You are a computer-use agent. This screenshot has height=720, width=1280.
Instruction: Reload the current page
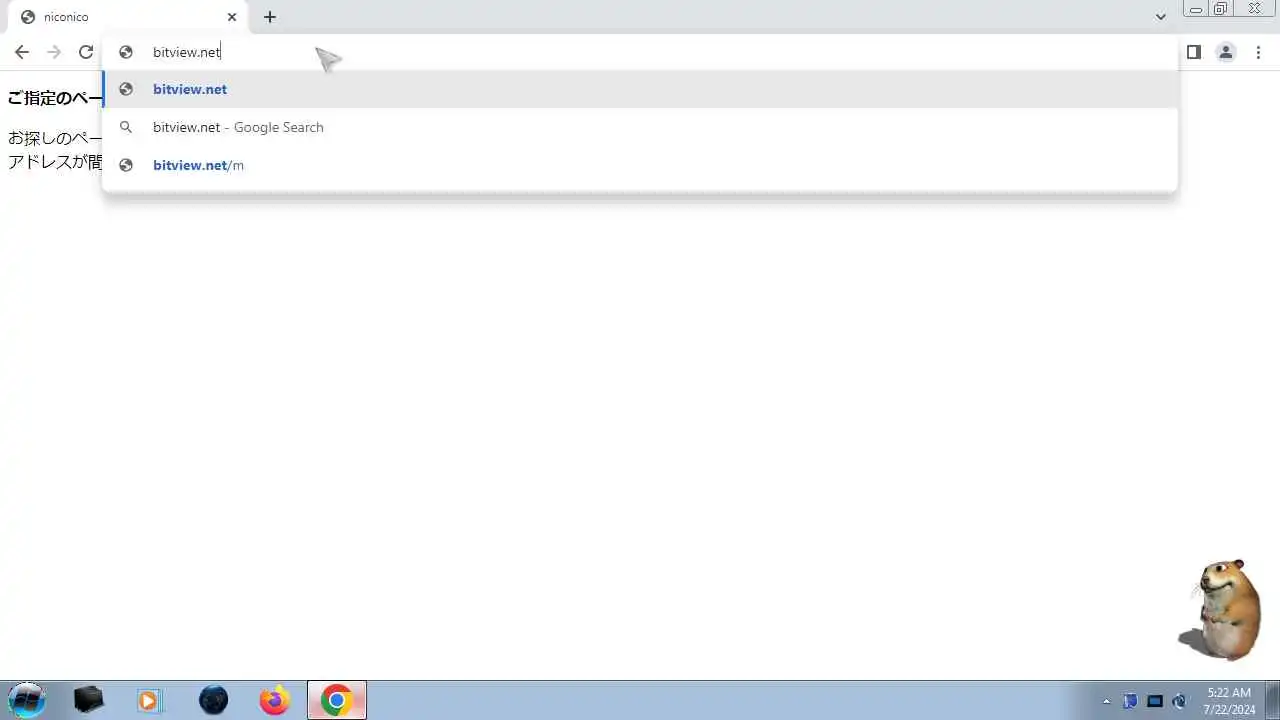[x=86, y=52]
